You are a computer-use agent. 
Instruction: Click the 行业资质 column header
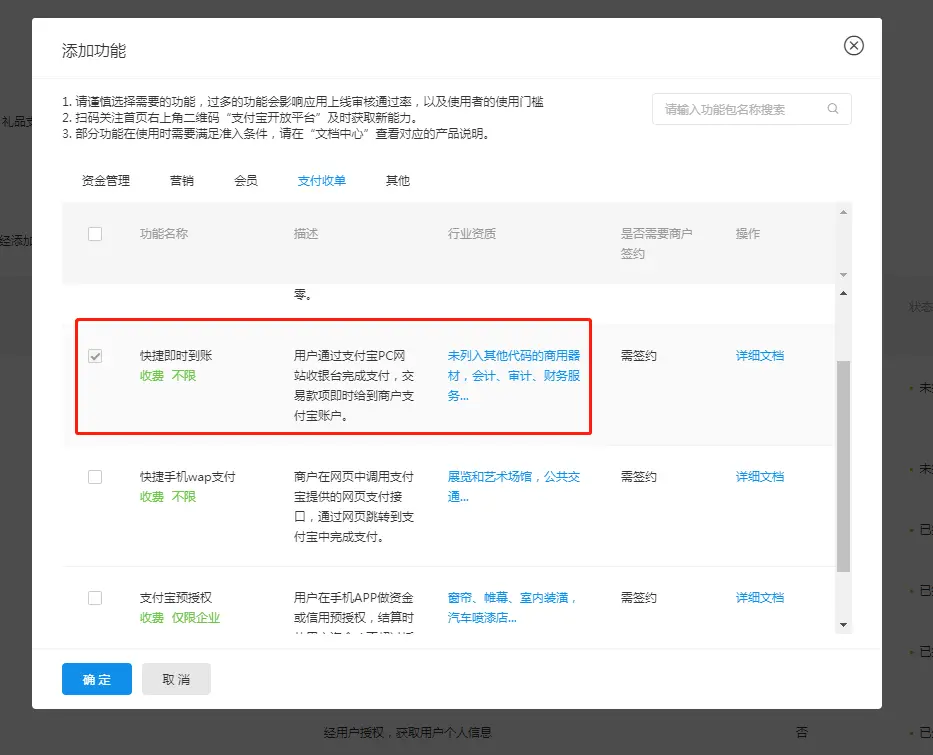click(472, 234)
